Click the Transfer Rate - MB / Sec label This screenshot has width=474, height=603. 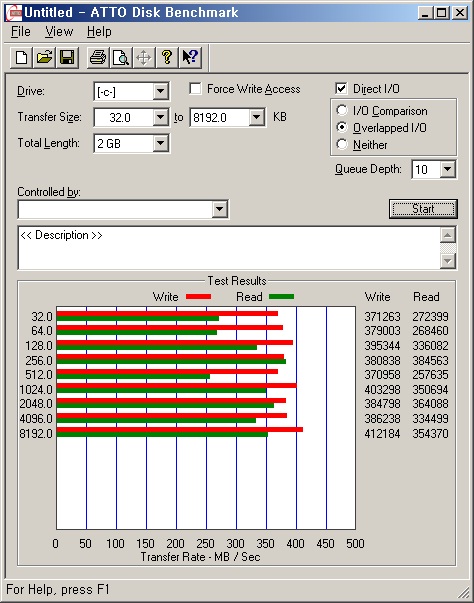[x=200, y=556]
